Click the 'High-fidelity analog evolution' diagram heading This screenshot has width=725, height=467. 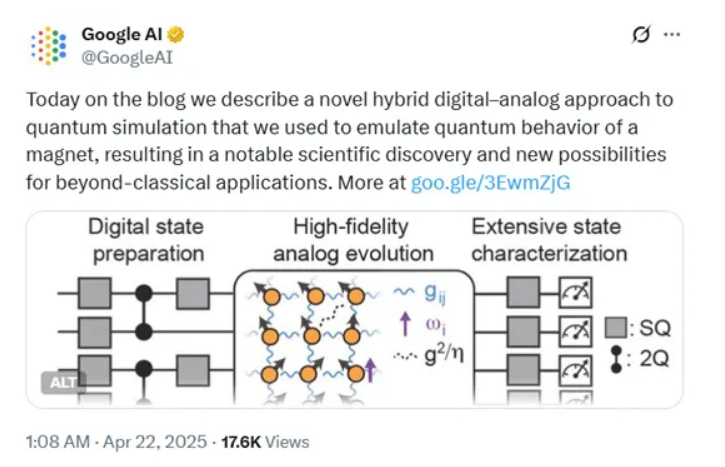click(353, 240)
